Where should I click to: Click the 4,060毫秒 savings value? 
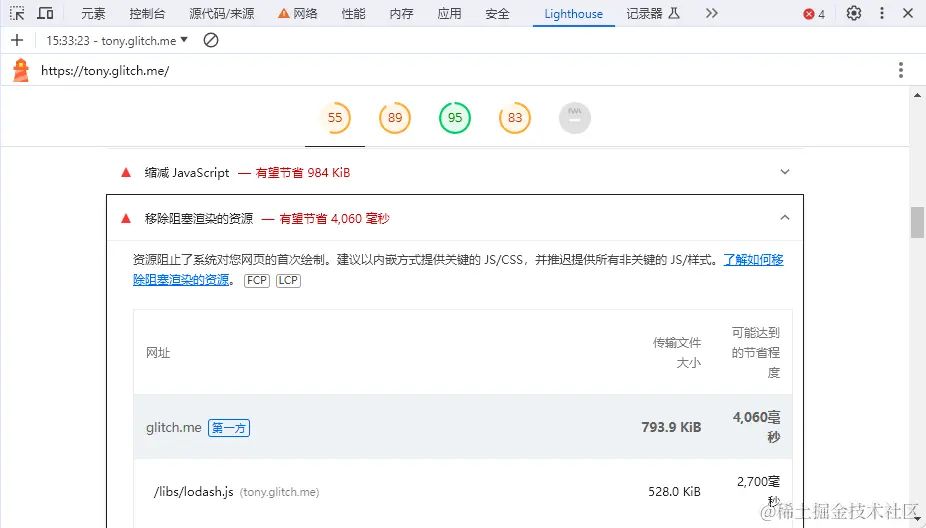(757, 427)
